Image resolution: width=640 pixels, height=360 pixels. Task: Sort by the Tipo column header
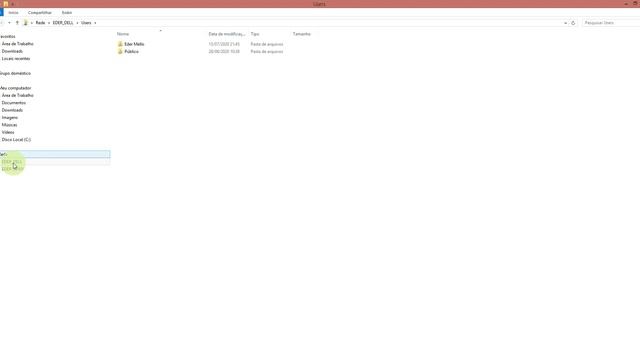coord(255,34)
